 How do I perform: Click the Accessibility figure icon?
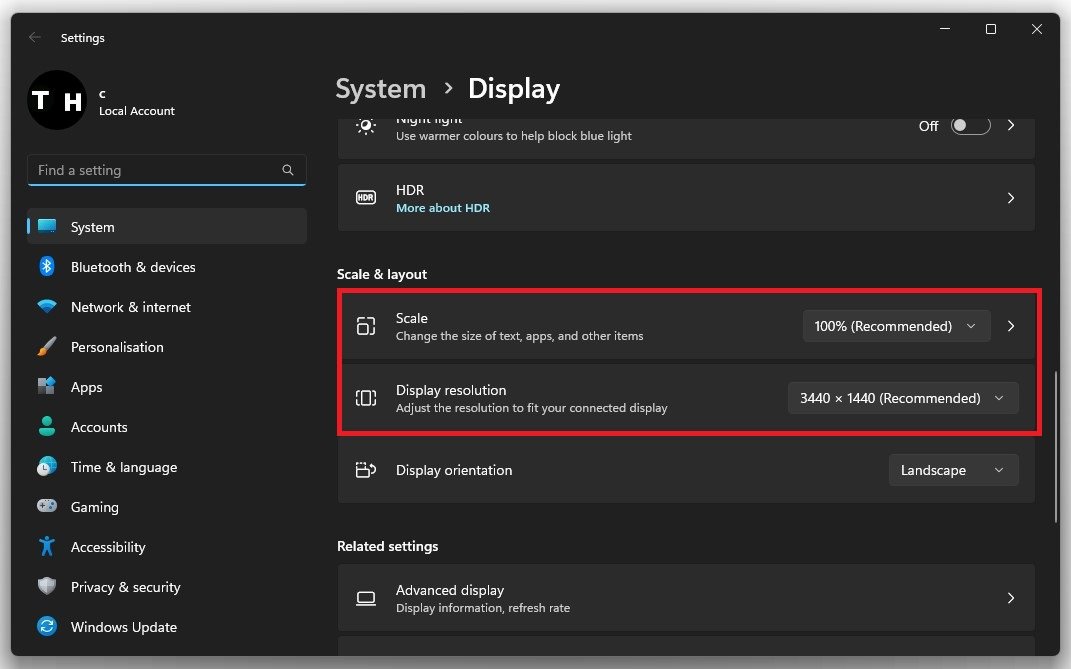click(47, 547)
